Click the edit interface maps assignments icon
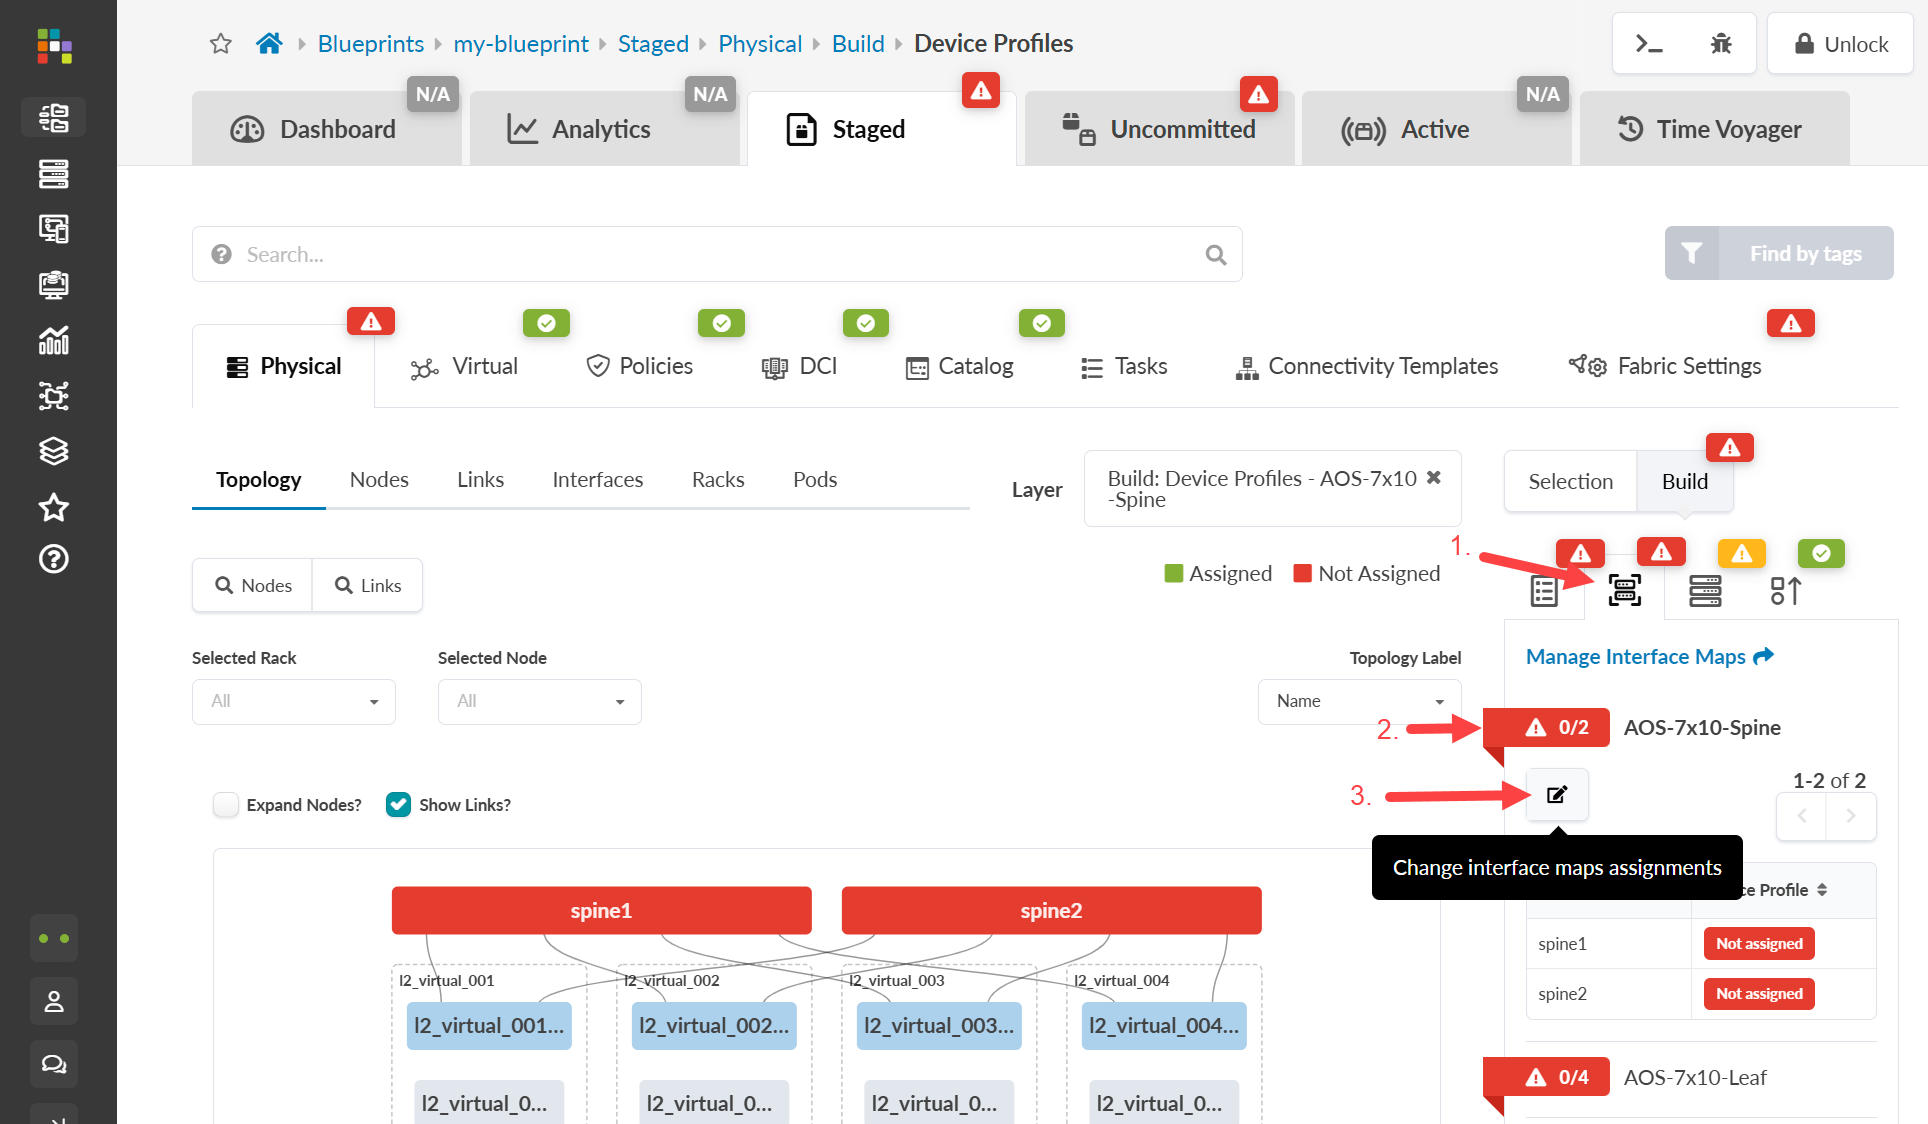The height and width of the screenshot is (1124, 1928). pyautogui.click(x=1556, y=795)
